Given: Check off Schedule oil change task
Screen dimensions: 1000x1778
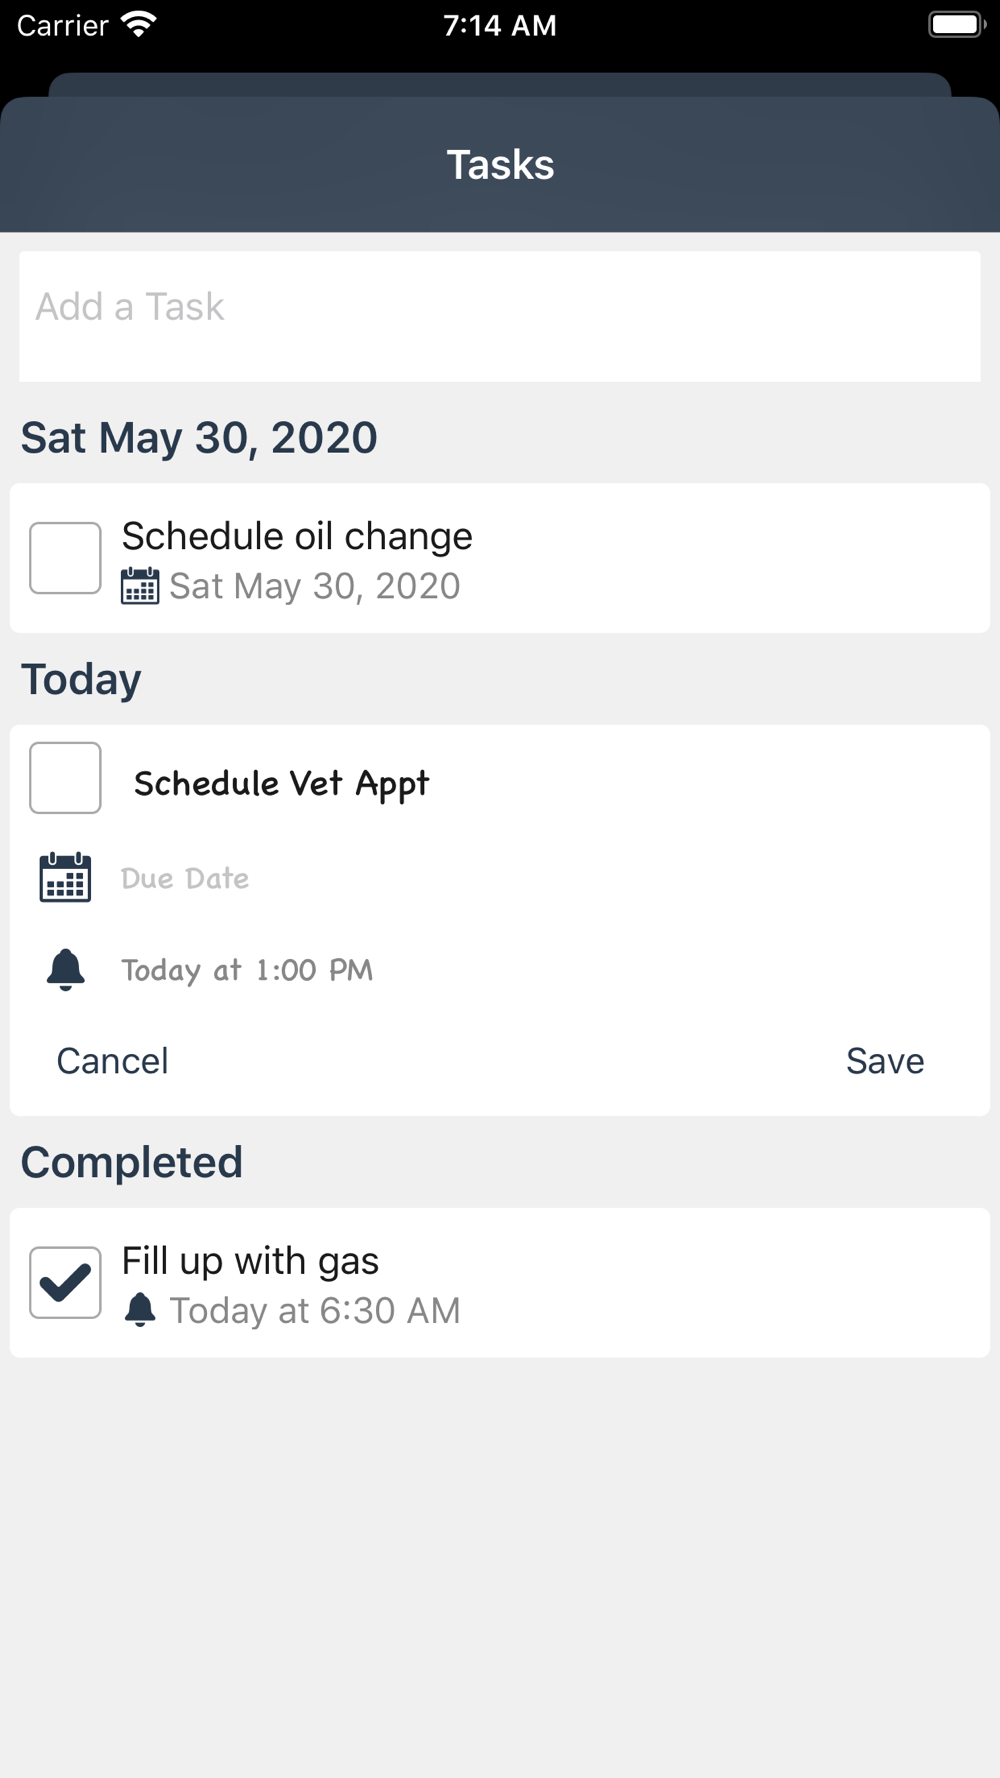Looking at the screenshot, I should click(65, 558).
